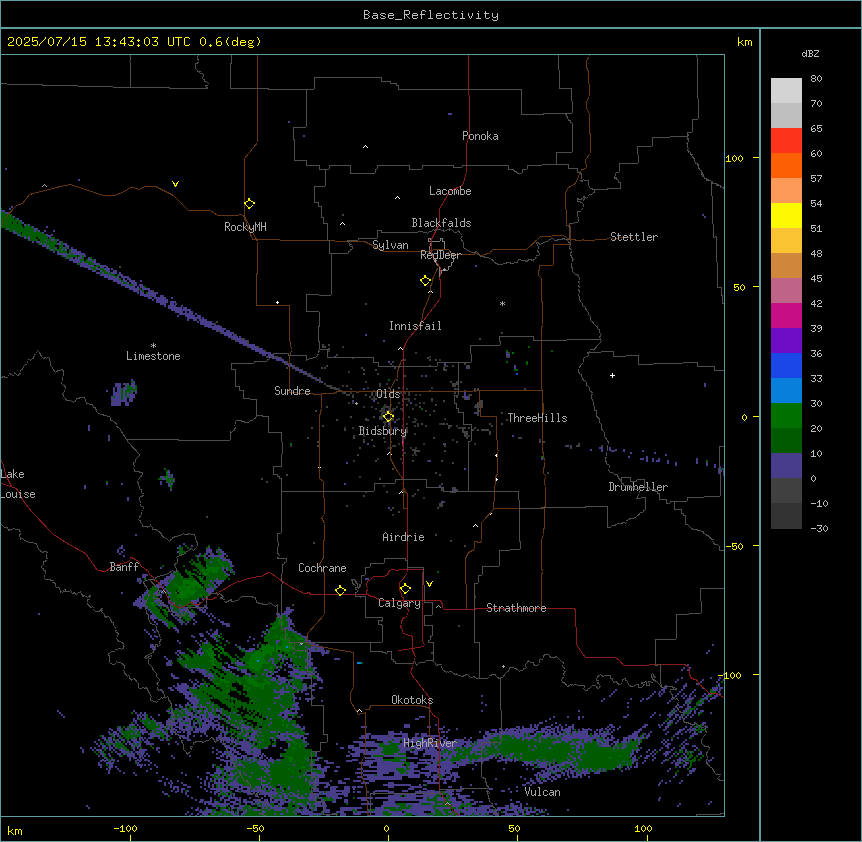Click the -50 tick on the horizontal axis
The image size is (862, 842).
pos(256,828)
